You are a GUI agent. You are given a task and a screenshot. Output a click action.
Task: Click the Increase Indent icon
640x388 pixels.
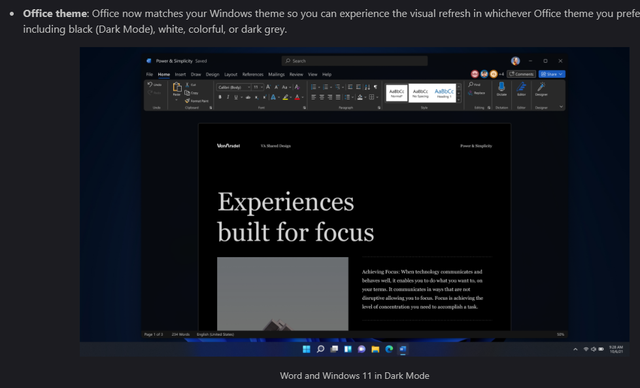click(x=358, y=87)
